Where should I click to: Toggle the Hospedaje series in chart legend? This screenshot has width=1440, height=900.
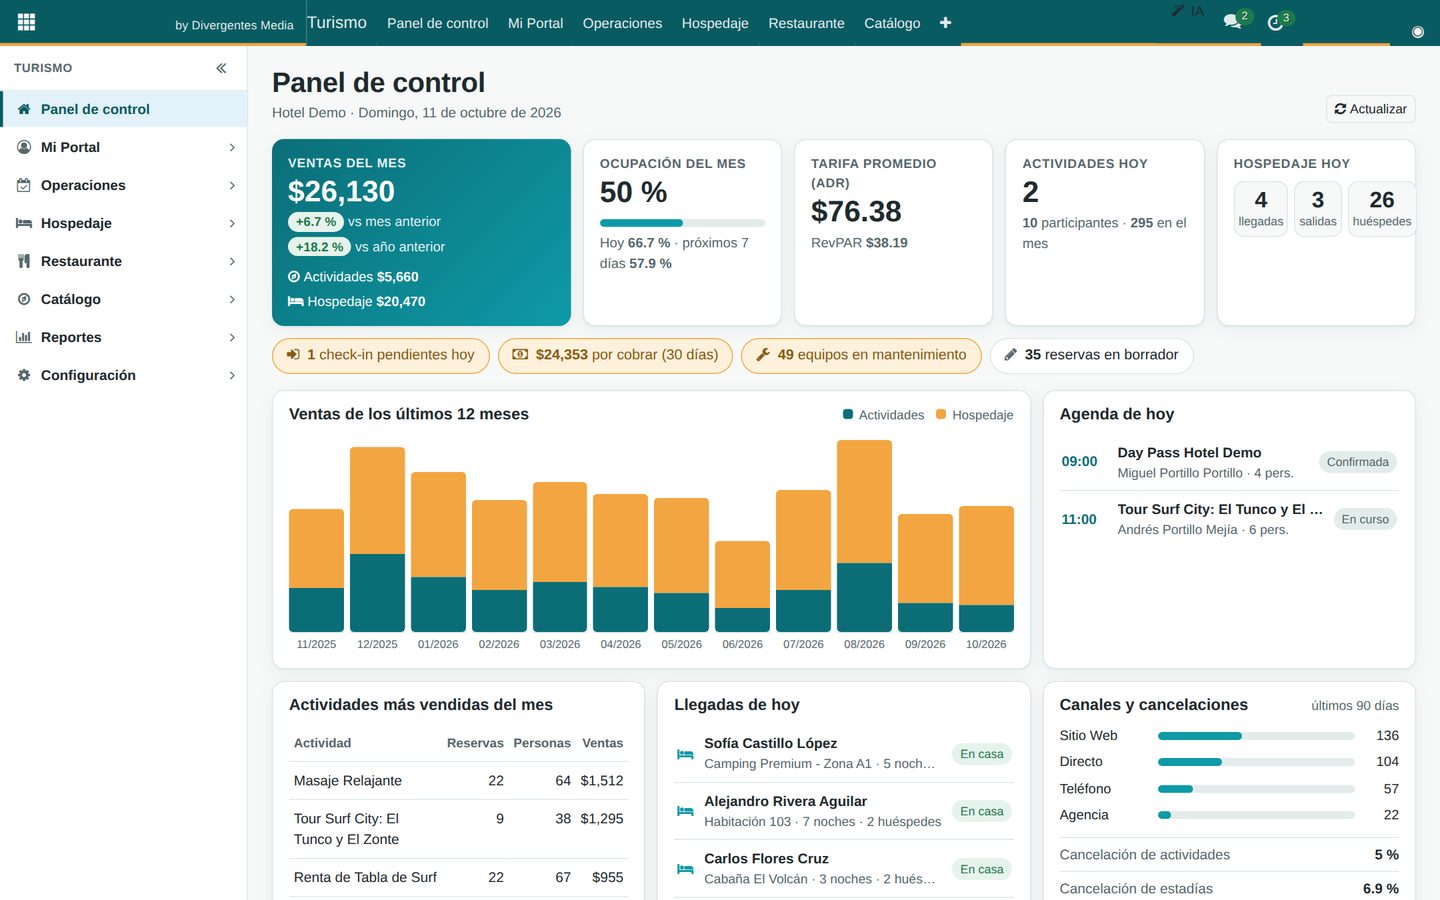(x=974, y=415)
